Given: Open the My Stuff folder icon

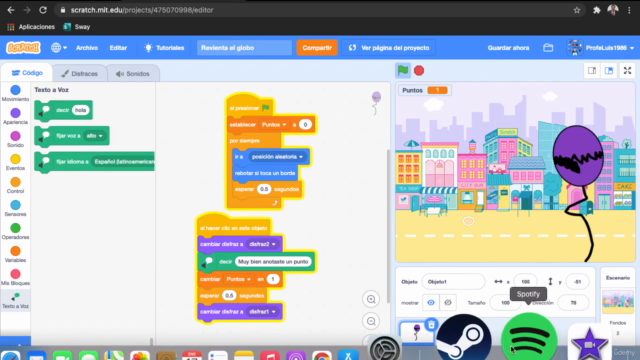Looking at the screenshot, I should (548, 48).
